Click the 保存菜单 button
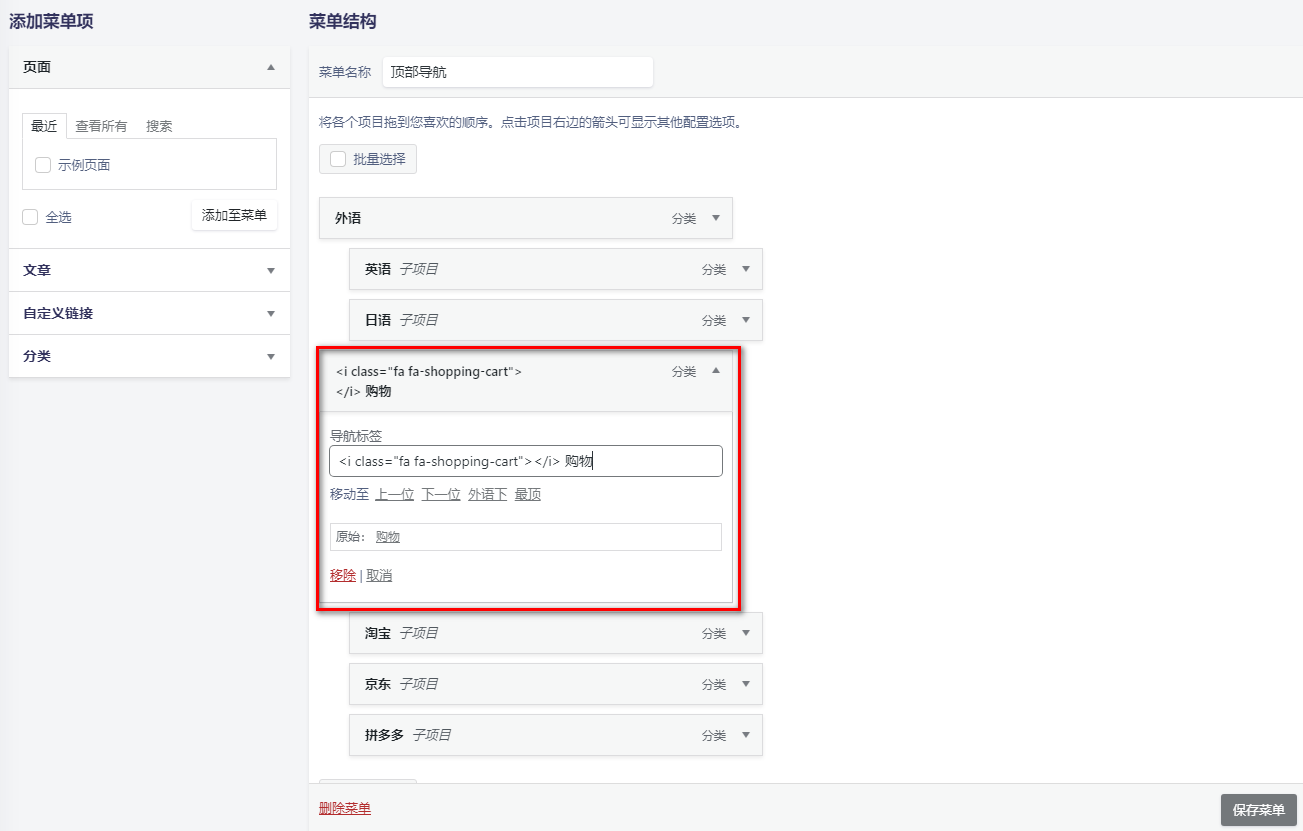This screenshot has height=831, width=1303. (1259, 810)
